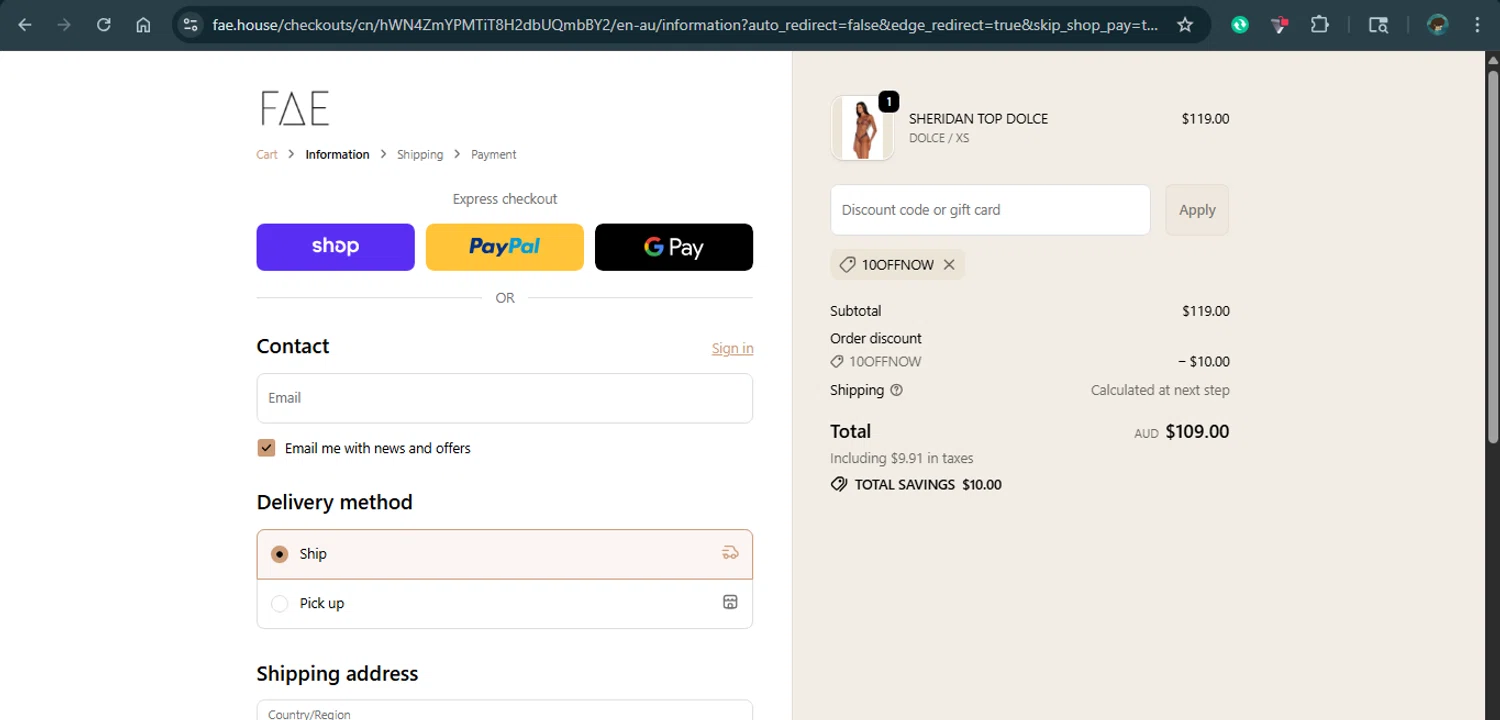Open the Extensions puzzle menu
Viewport: 1500px width, 720px height.
coord(1320,25)
